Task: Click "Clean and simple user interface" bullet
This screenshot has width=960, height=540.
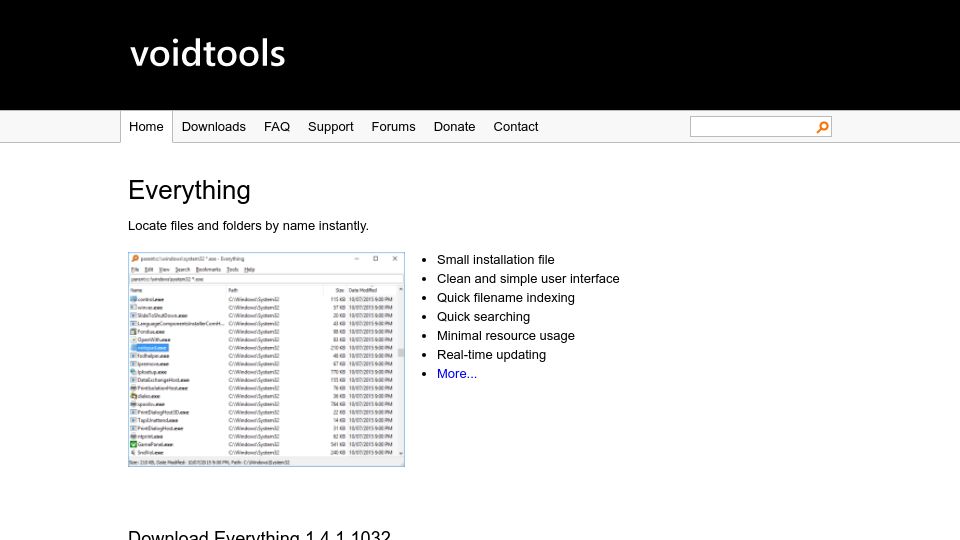Action: tap(528, 279)
